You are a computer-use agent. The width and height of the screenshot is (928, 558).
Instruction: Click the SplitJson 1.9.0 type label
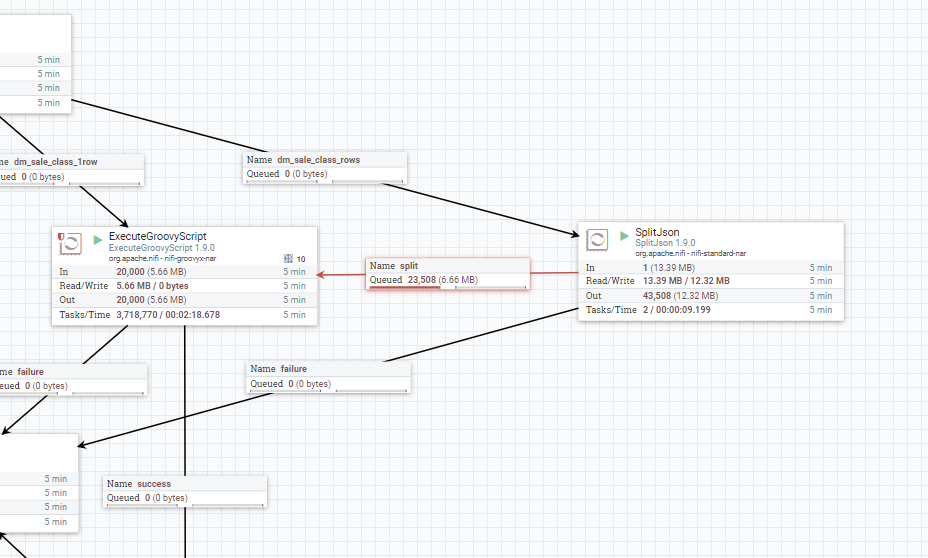[665, 243]
